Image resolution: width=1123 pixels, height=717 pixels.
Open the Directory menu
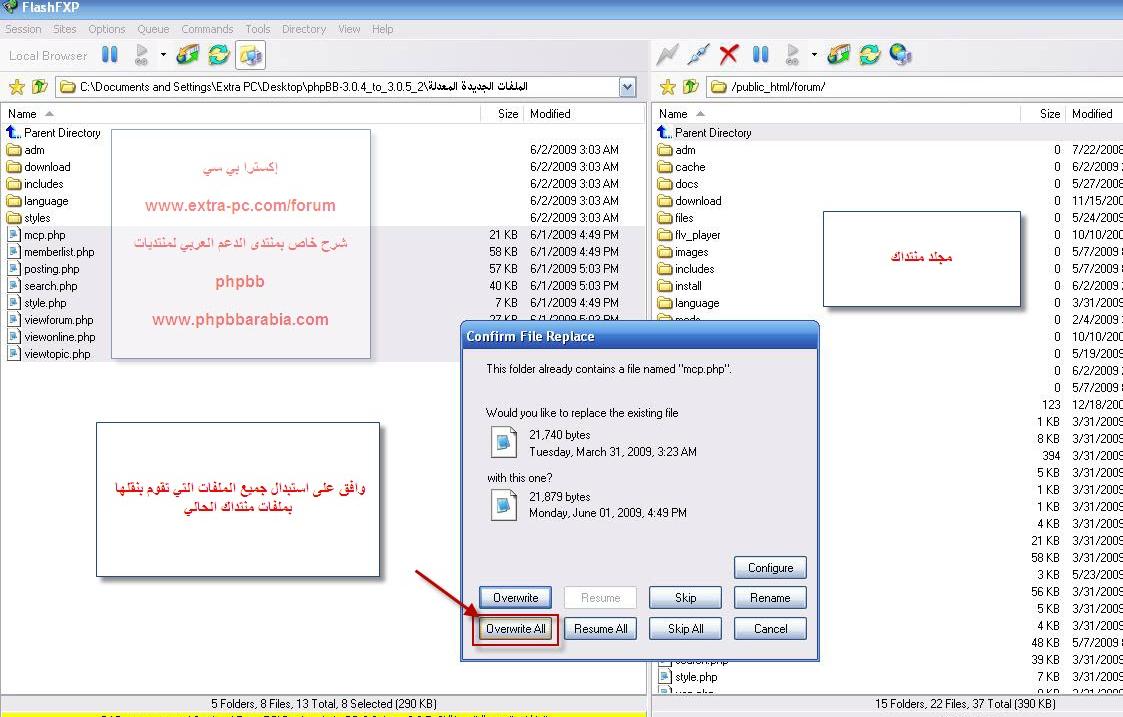(x=304, y=29)
